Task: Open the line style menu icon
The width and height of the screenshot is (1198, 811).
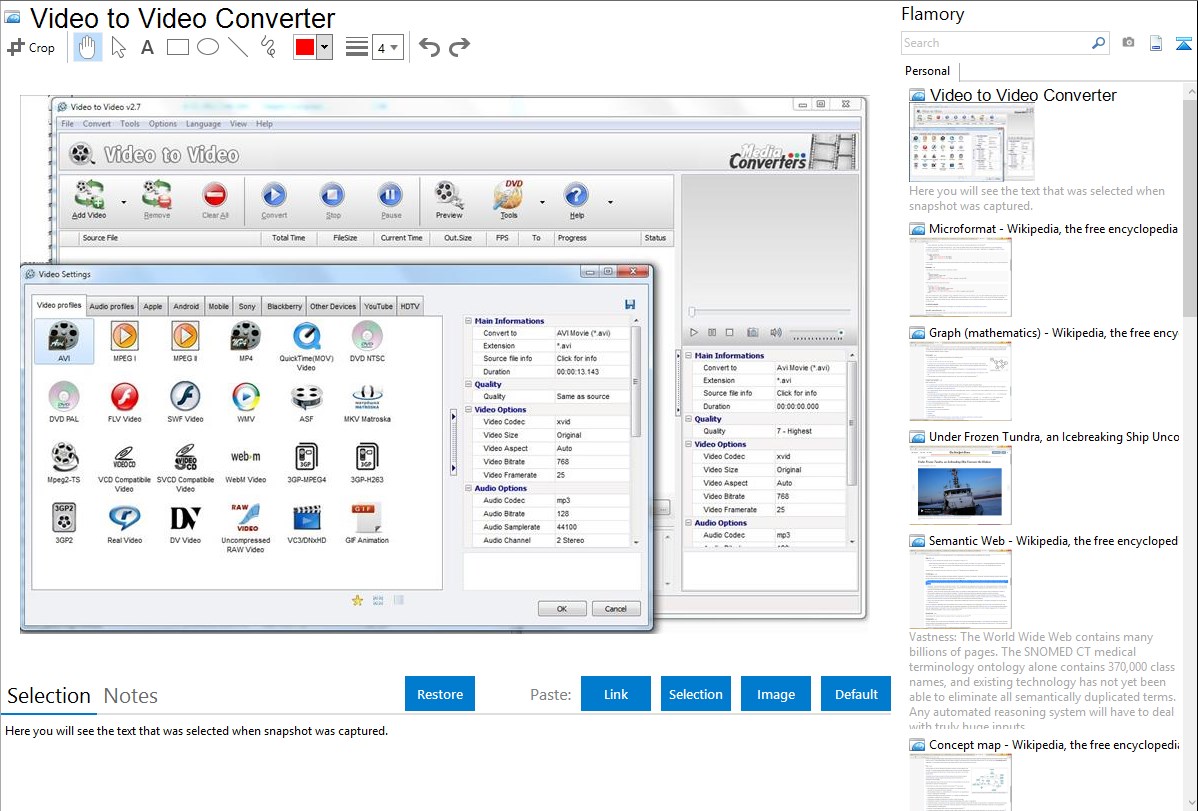Action: pyautogui.click(x=356, y=47)
